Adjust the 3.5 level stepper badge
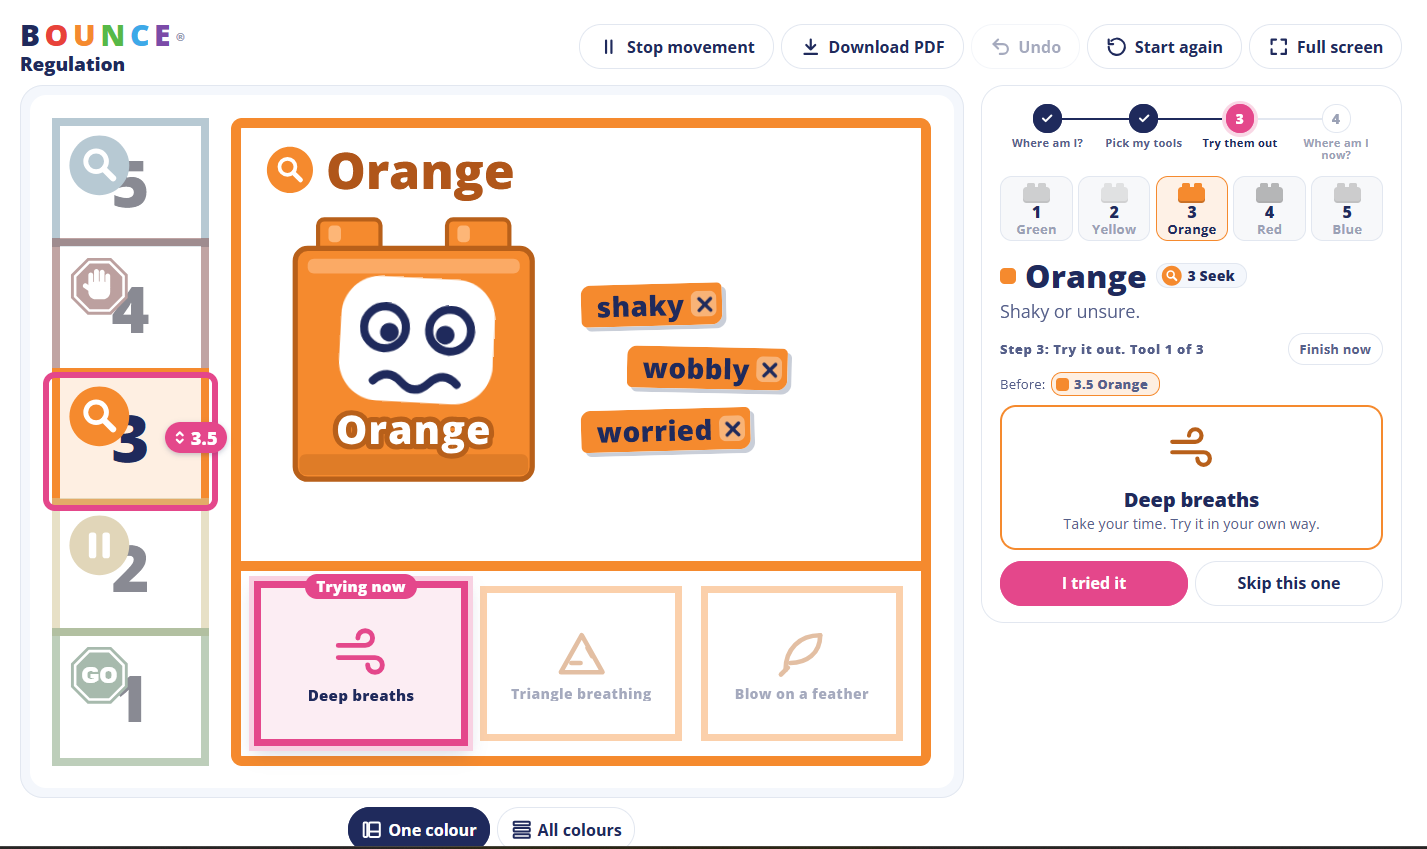The width and height of the screenshot is (1427, 849). (196, 438)
